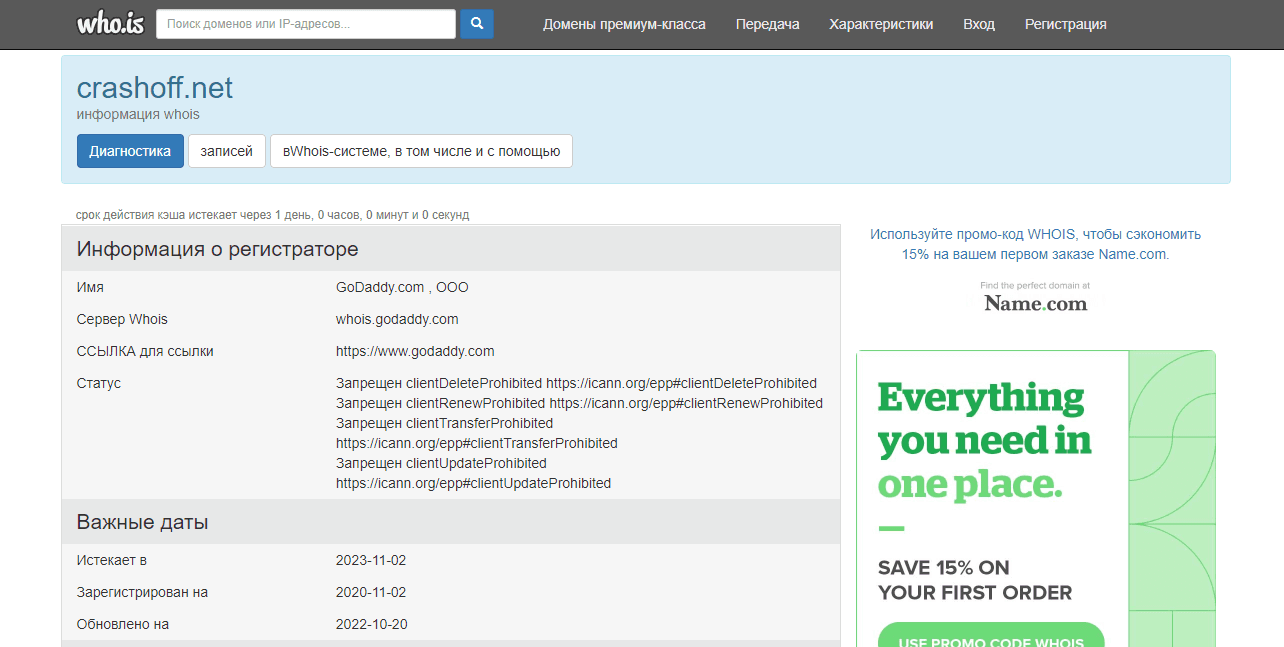Click the Важные даты section header
This screenshot has width=1284, height=647.
142,522
